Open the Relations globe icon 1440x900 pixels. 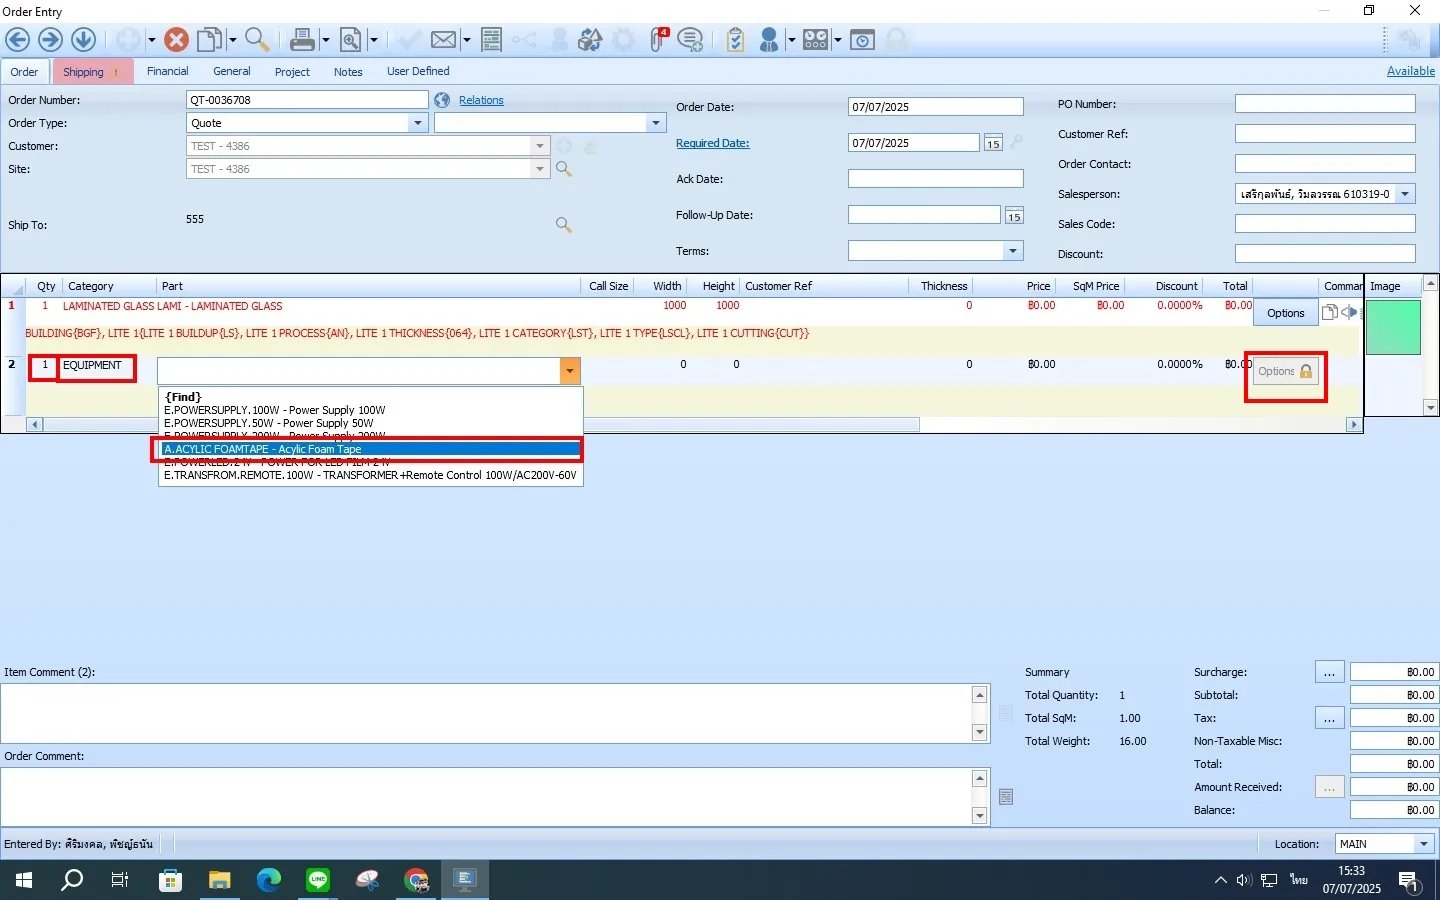pyautogui.click(x=443, y=100)
